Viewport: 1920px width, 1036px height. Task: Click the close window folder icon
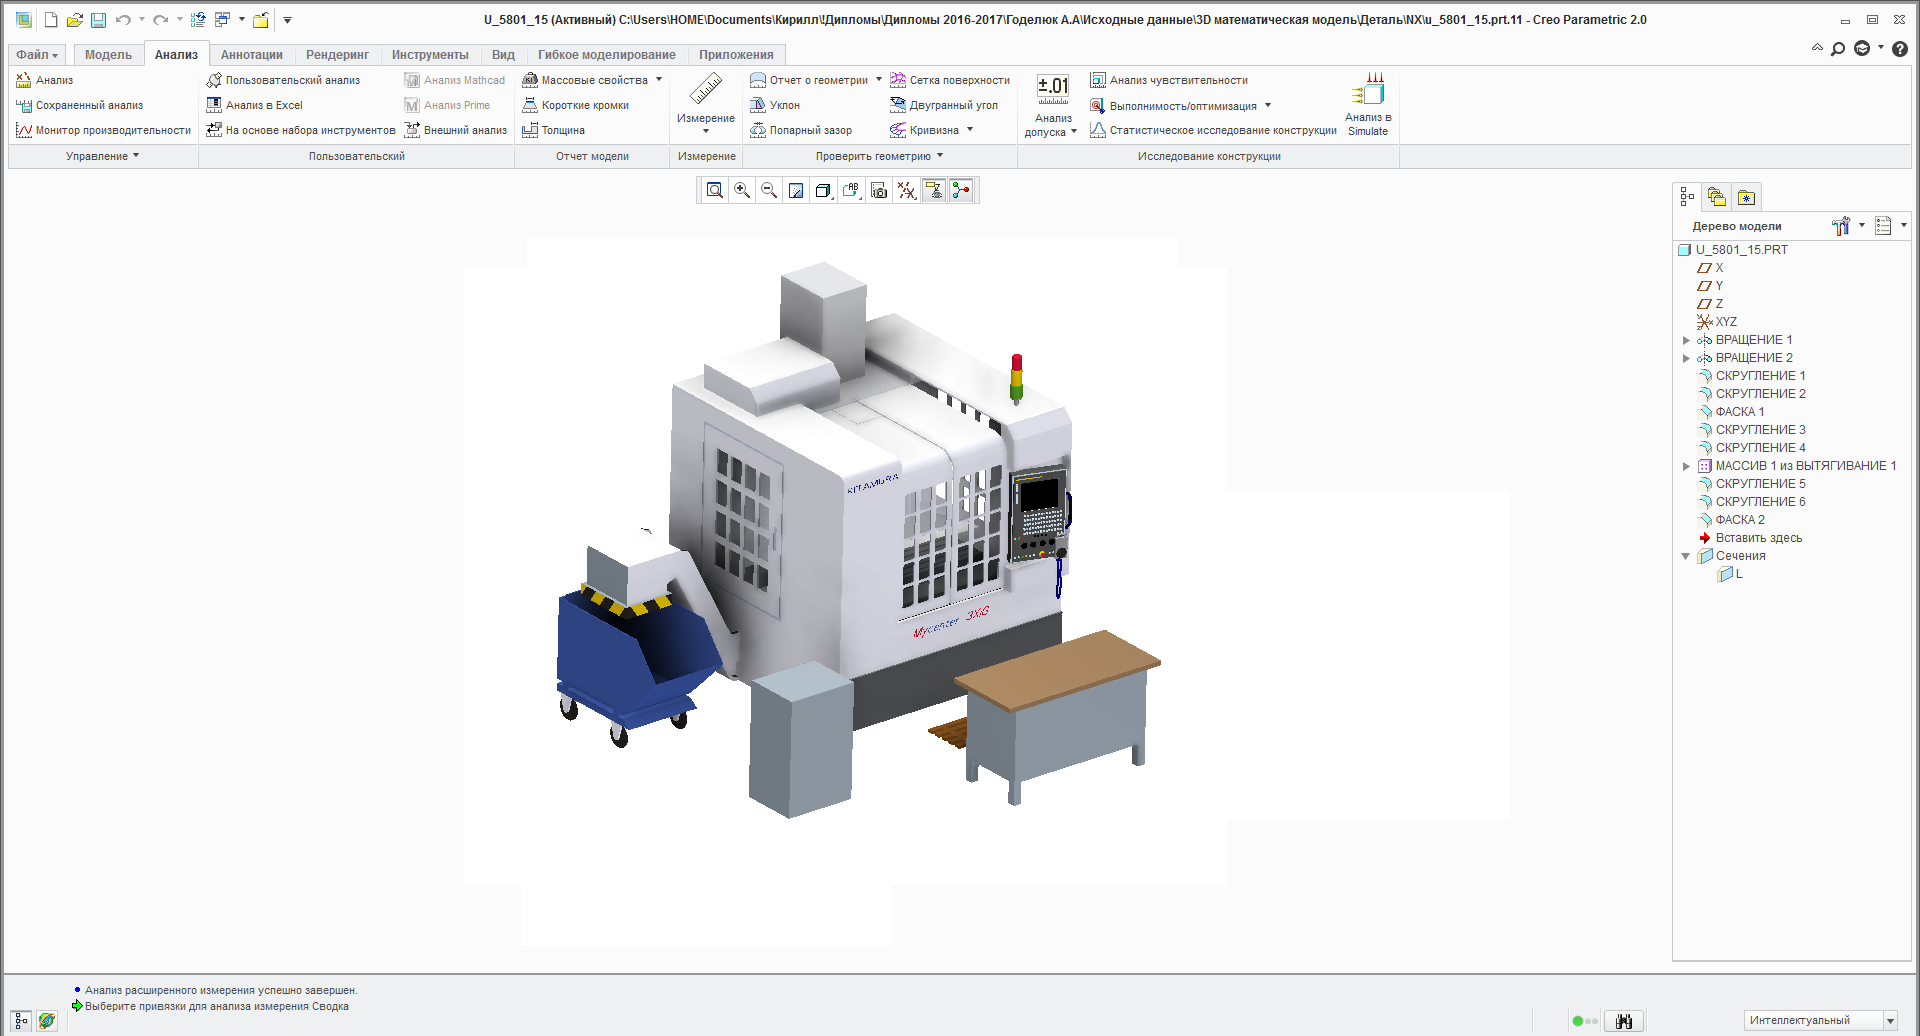261,20
